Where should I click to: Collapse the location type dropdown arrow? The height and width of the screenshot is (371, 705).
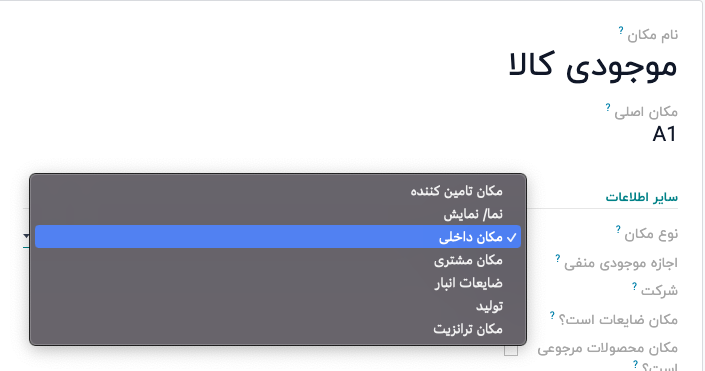pos(26,236)
